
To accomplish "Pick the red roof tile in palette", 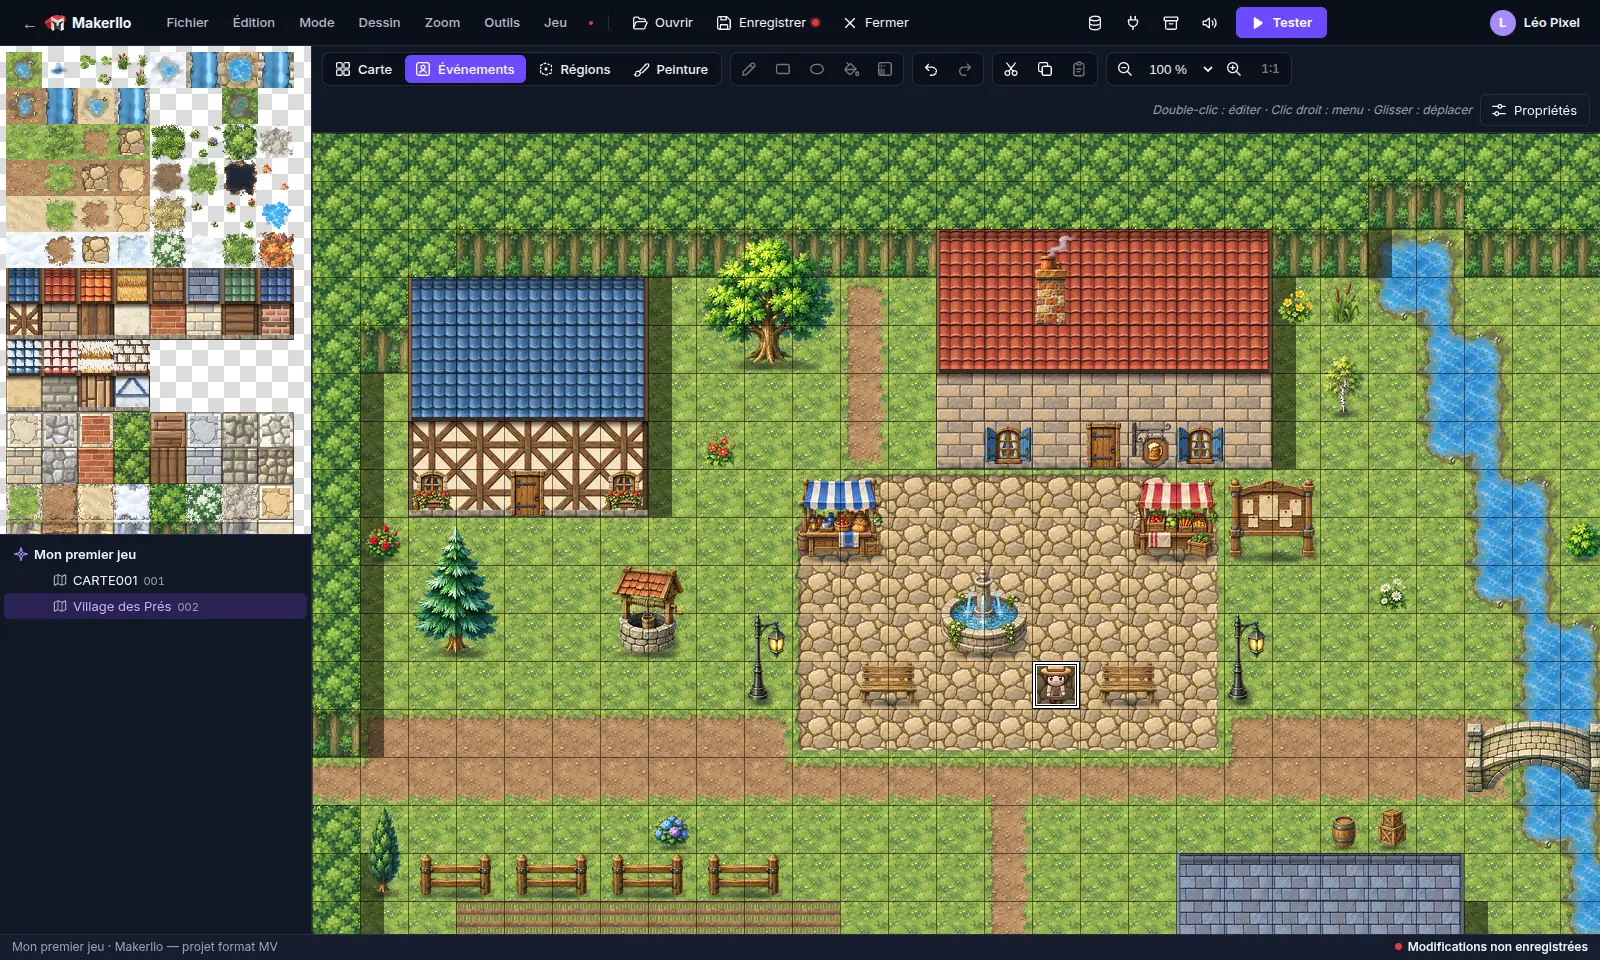I will (x=60, y=286).
